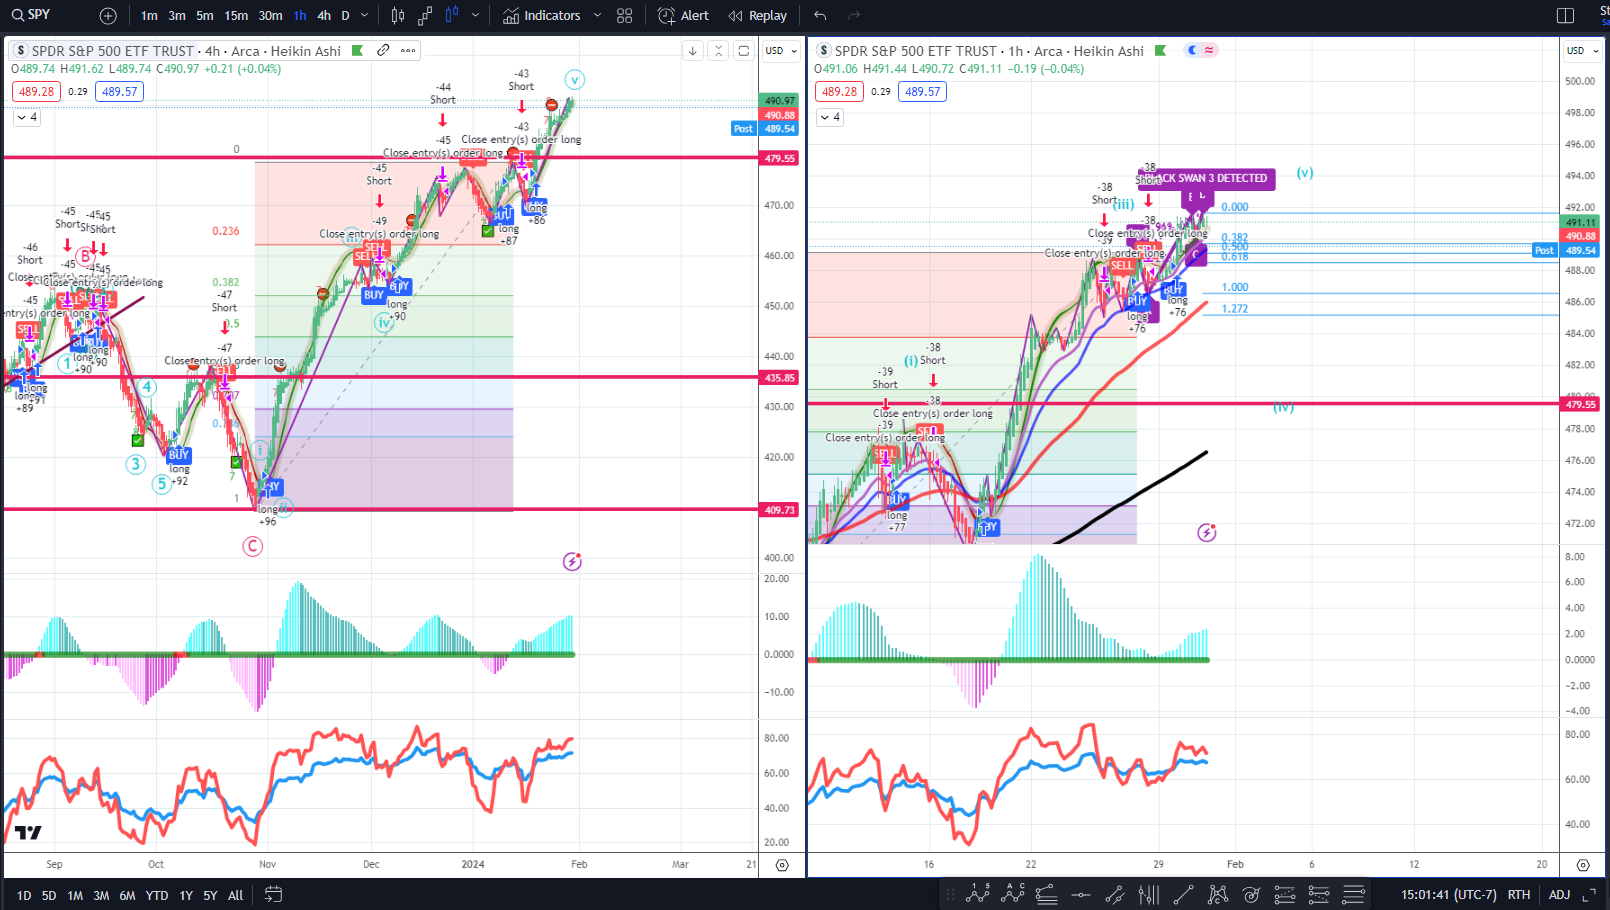
Task: Open the USD currency dropdown on 4h chart
Action: click(x=781, y=51)
